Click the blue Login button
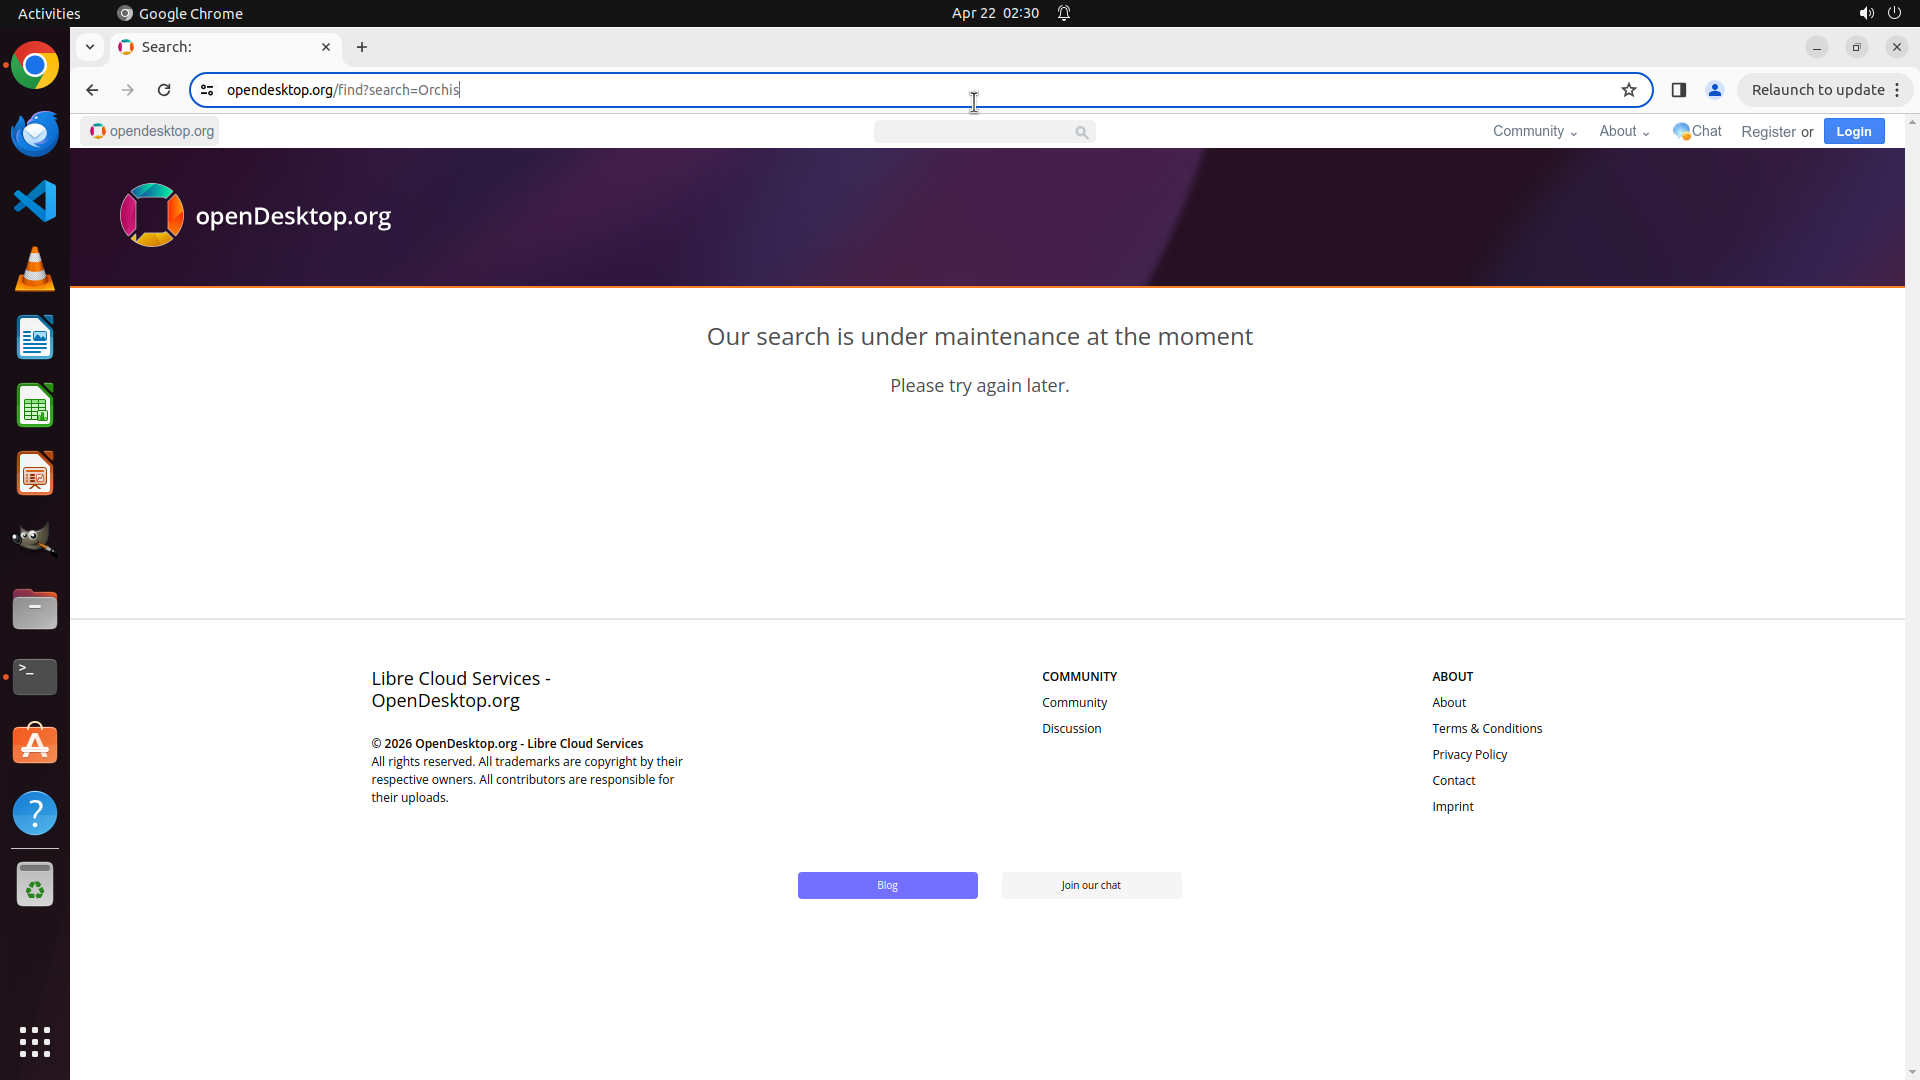 tap(1853, 131)
